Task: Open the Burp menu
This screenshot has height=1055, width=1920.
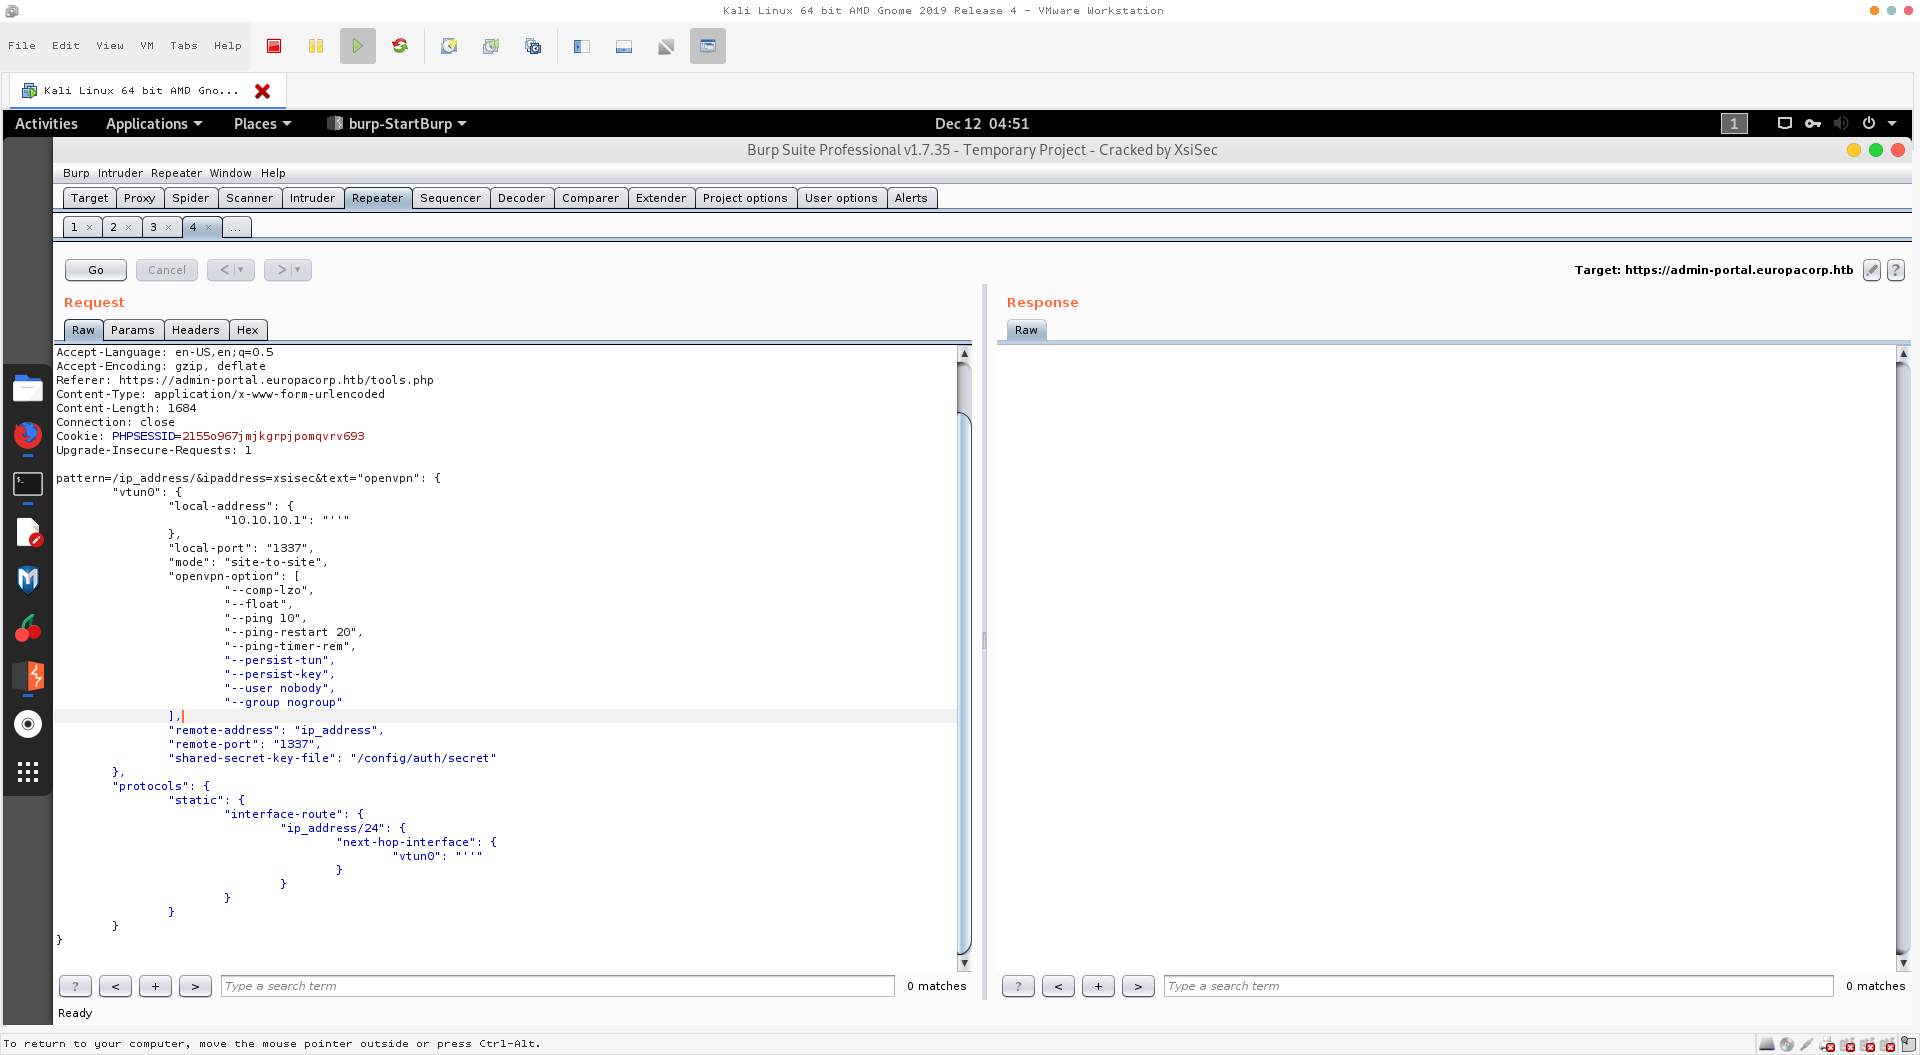Action: 76,174
